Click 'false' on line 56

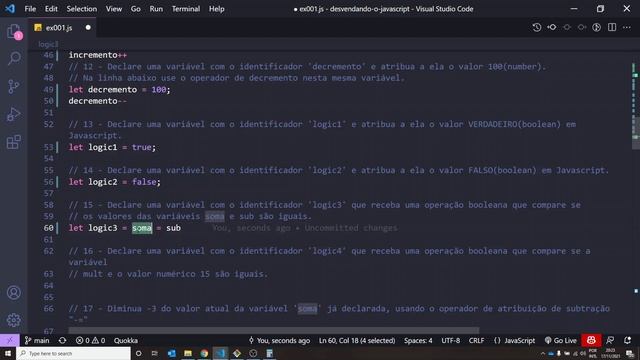144,182
